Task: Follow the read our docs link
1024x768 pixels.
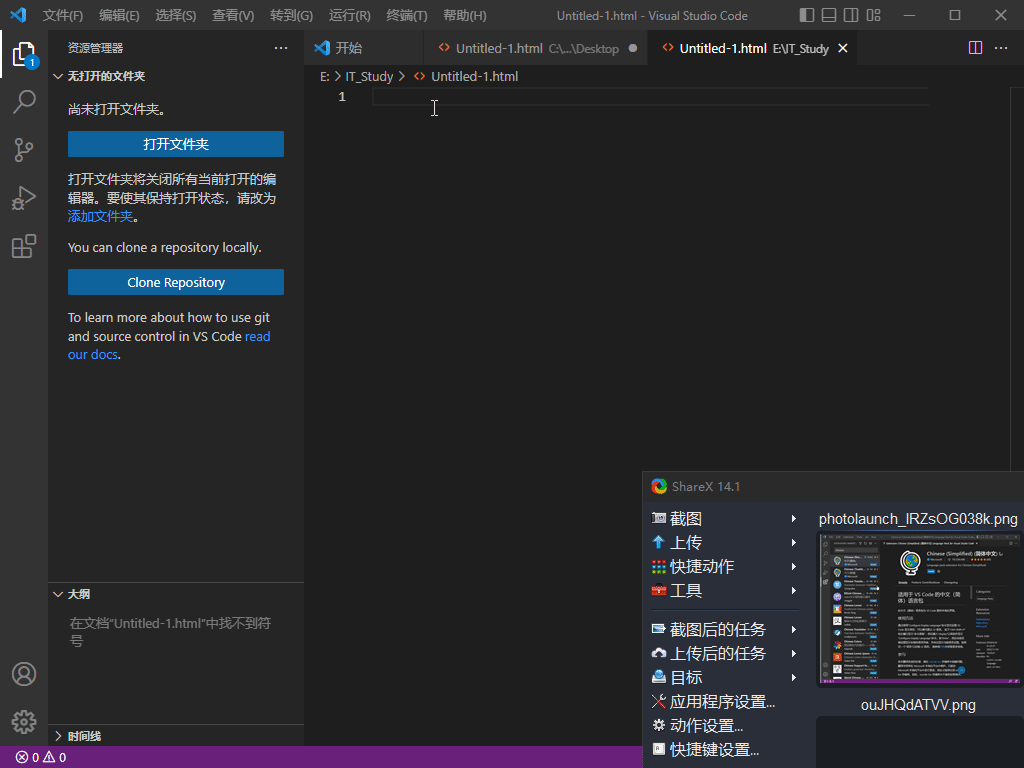Action: [x=169, y=345]
